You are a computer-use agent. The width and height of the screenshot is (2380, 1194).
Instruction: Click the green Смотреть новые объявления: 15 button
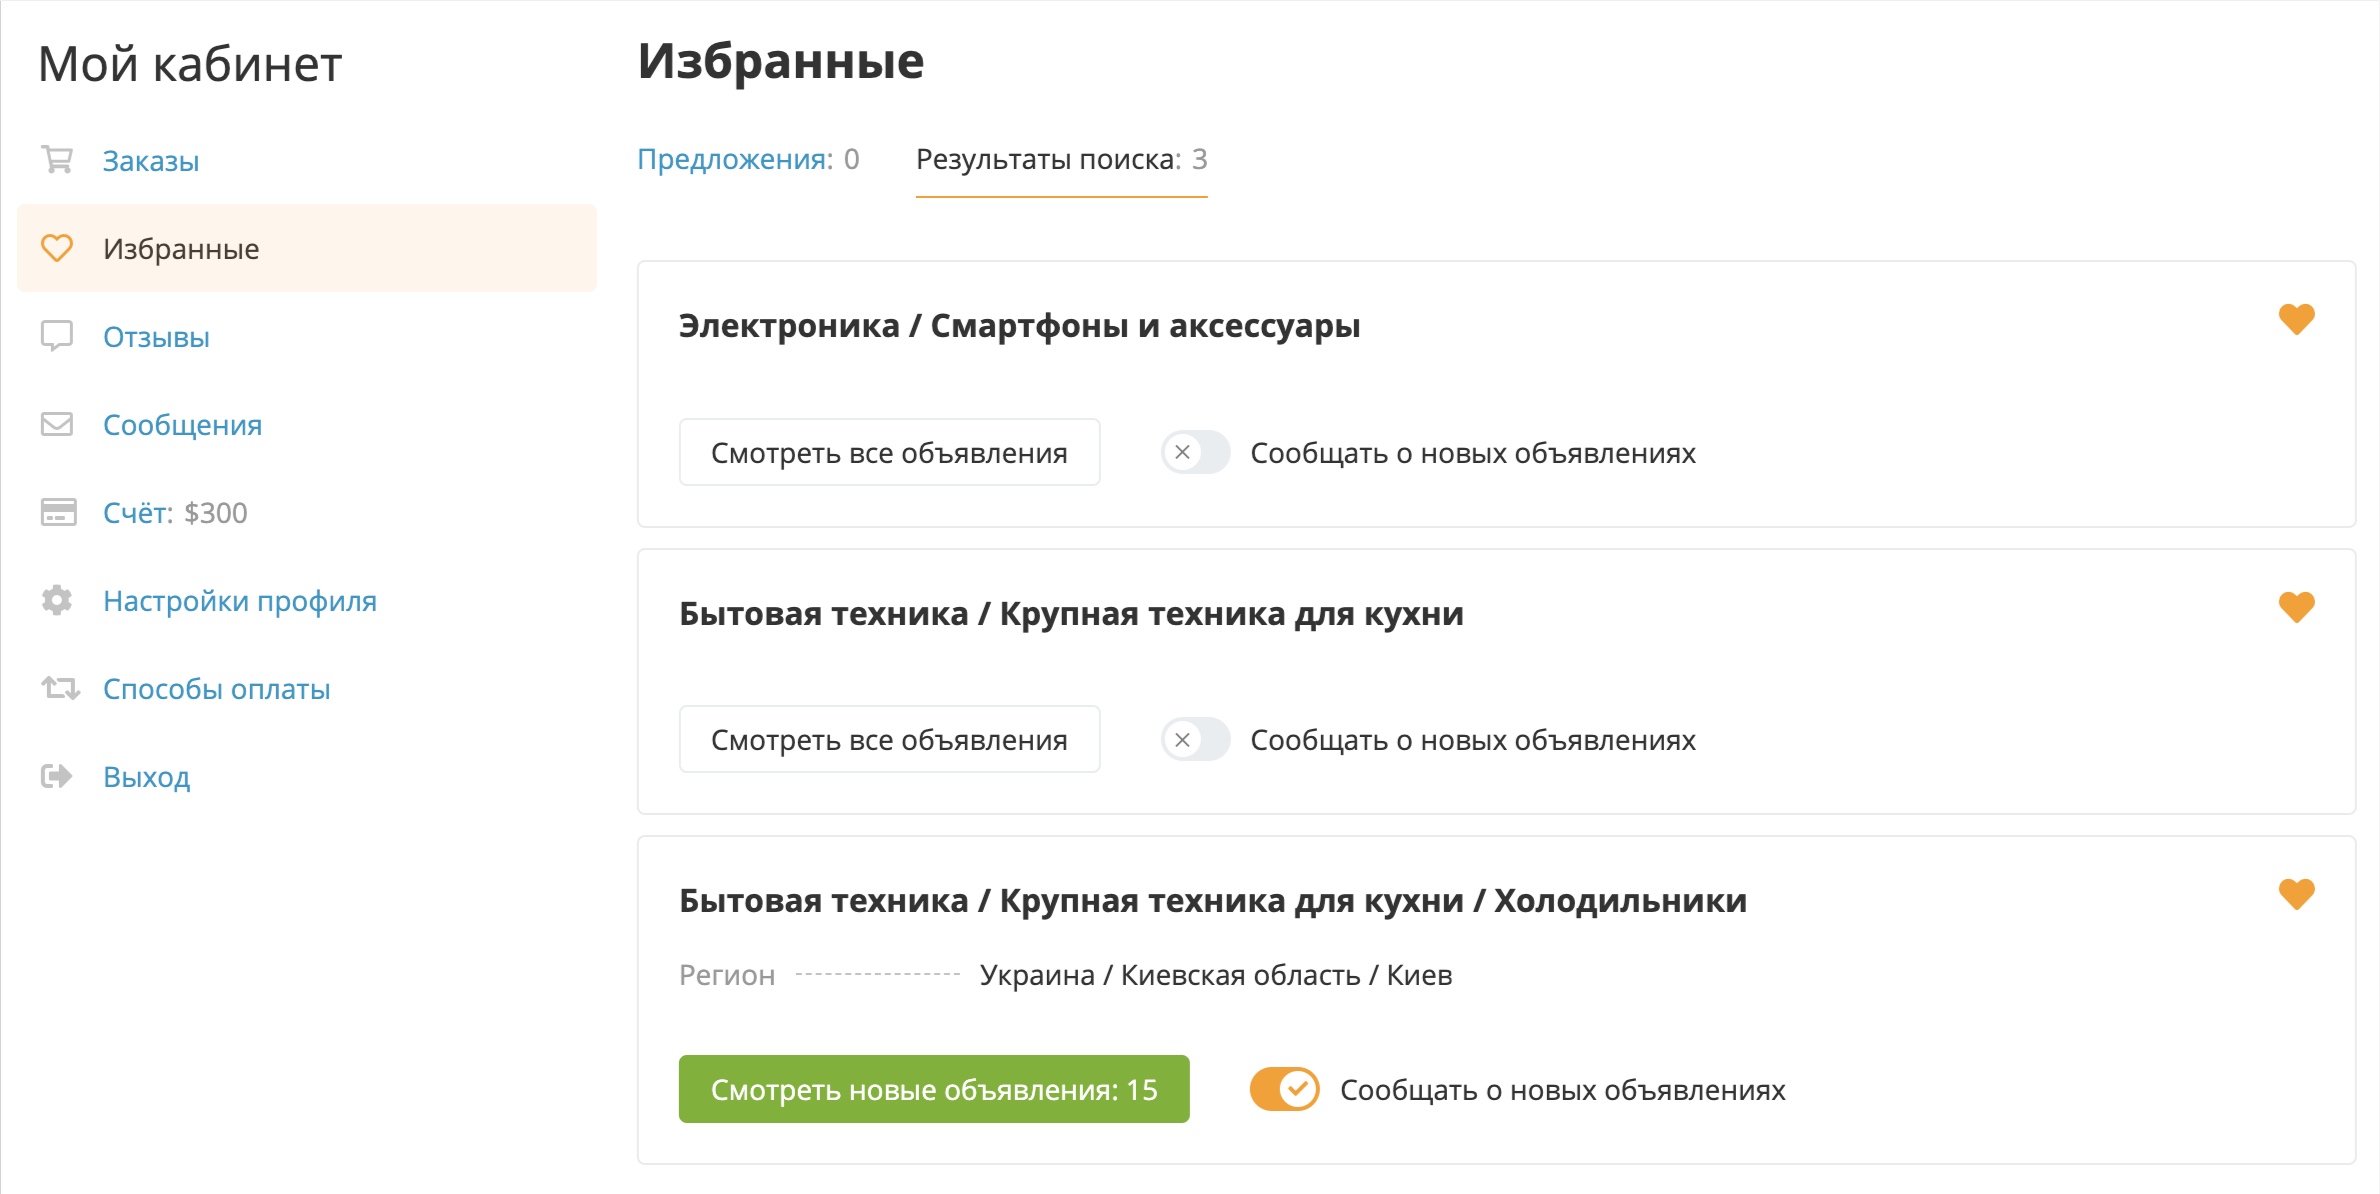click(934, 1089)
